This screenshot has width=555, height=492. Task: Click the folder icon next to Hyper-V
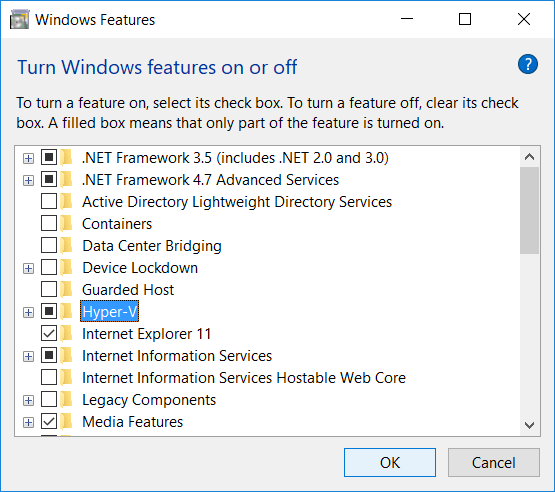coord(66,311)
